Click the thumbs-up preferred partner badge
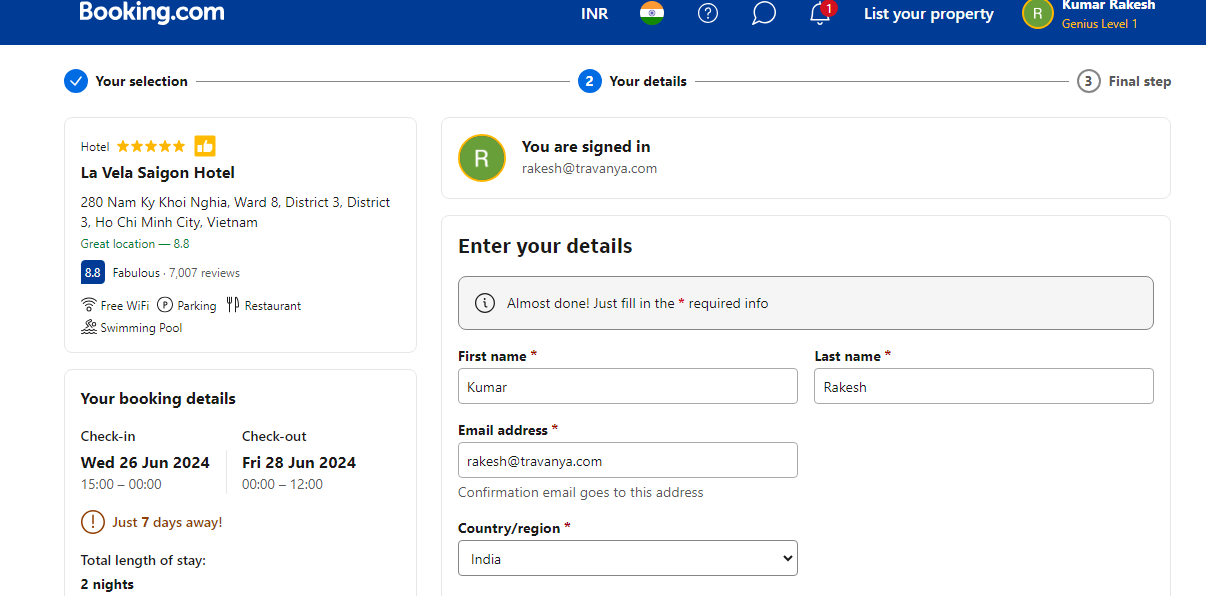Screen dimensions: 1206x596 pyautogui.click(x=205, y=146)
